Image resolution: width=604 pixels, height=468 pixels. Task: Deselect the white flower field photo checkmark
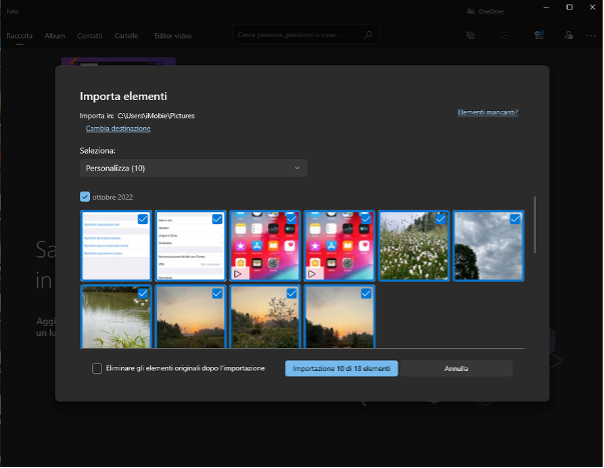point(440,219)
